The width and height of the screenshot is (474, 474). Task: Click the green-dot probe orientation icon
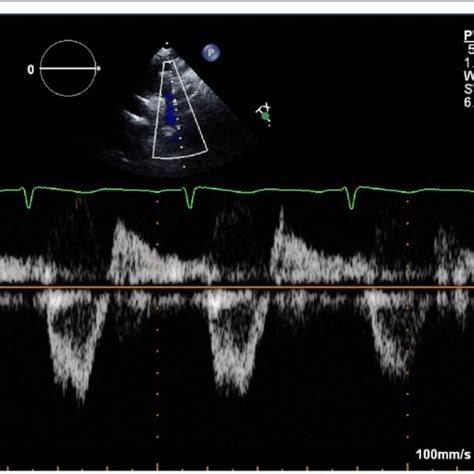pos(264,114)
